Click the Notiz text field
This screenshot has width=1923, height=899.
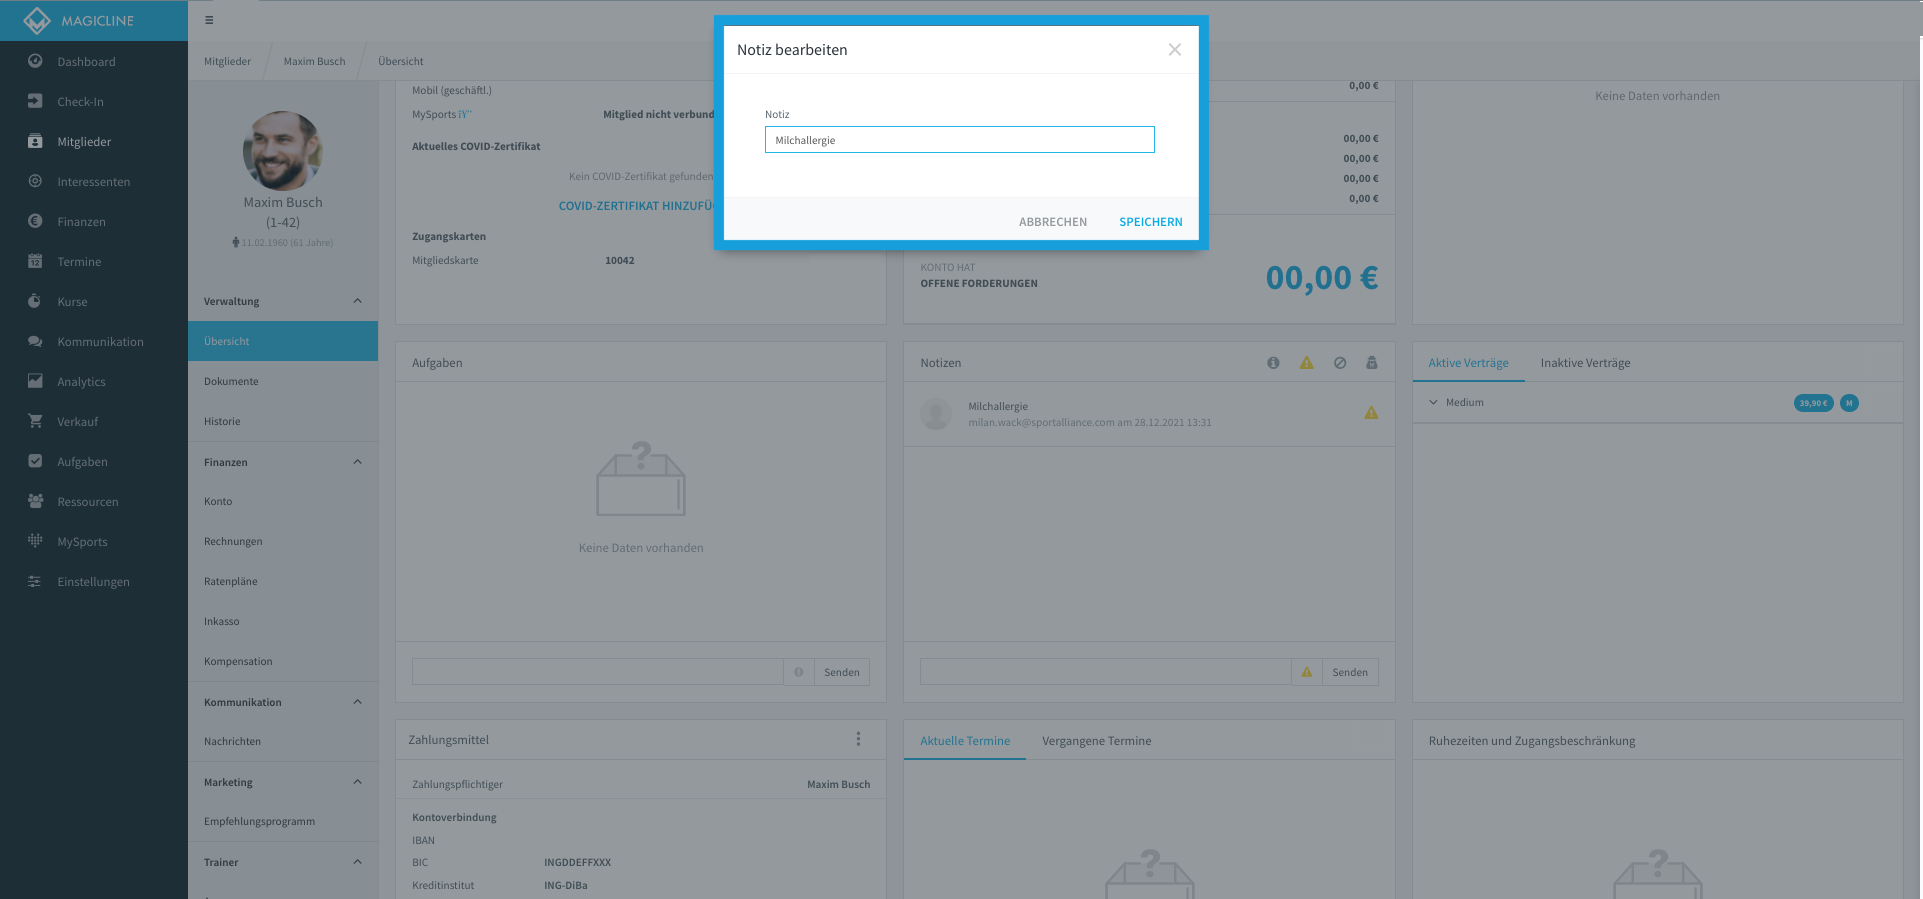(x=959, y=140)
